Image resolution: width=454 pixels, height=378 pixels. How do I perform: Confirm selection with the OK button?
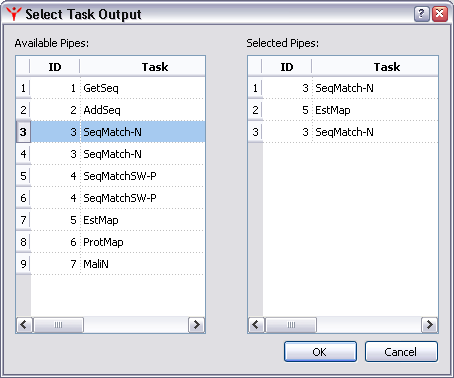tap(320, 352)
